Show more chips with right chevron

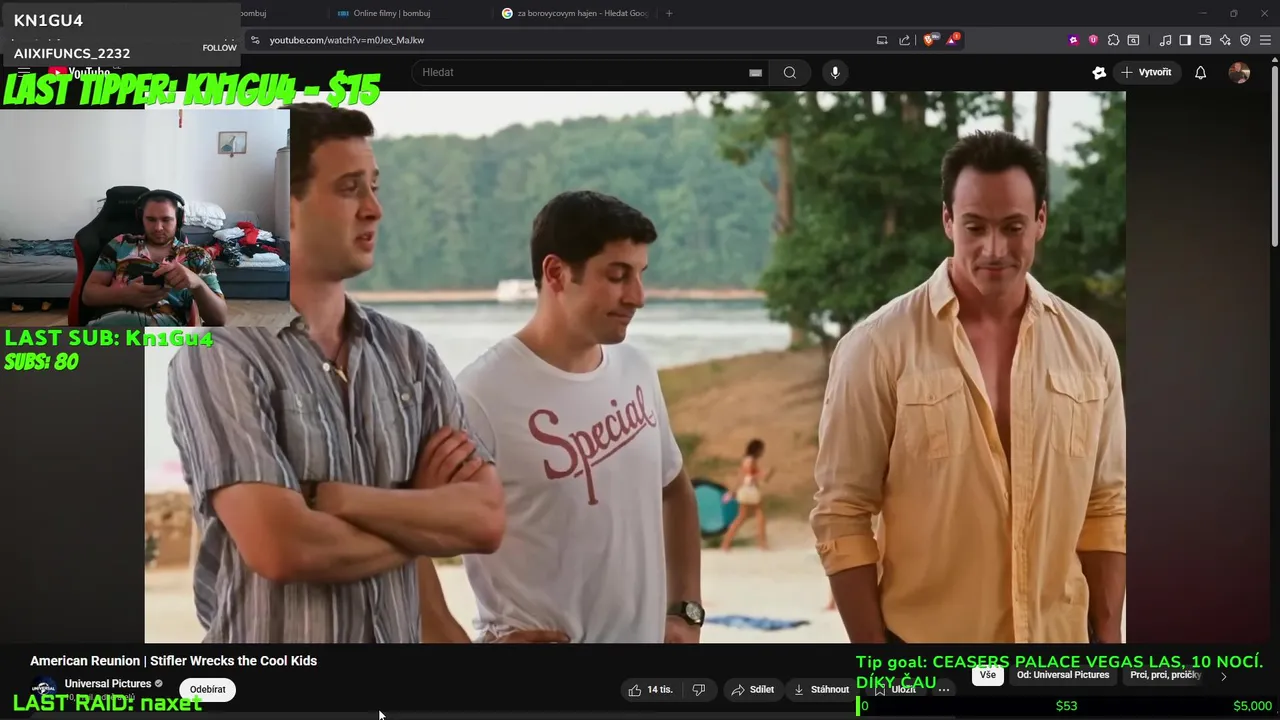click(x=1223, y=676)
